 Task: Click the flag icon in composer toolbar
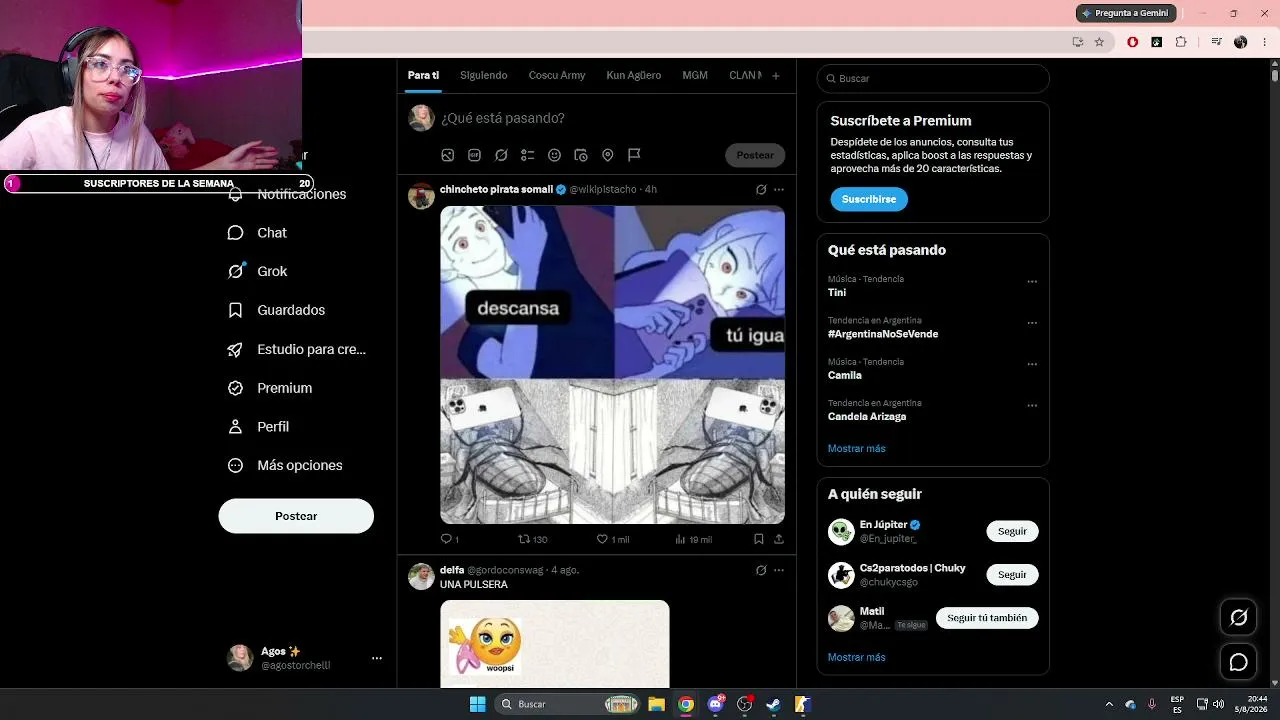(634, 155)
